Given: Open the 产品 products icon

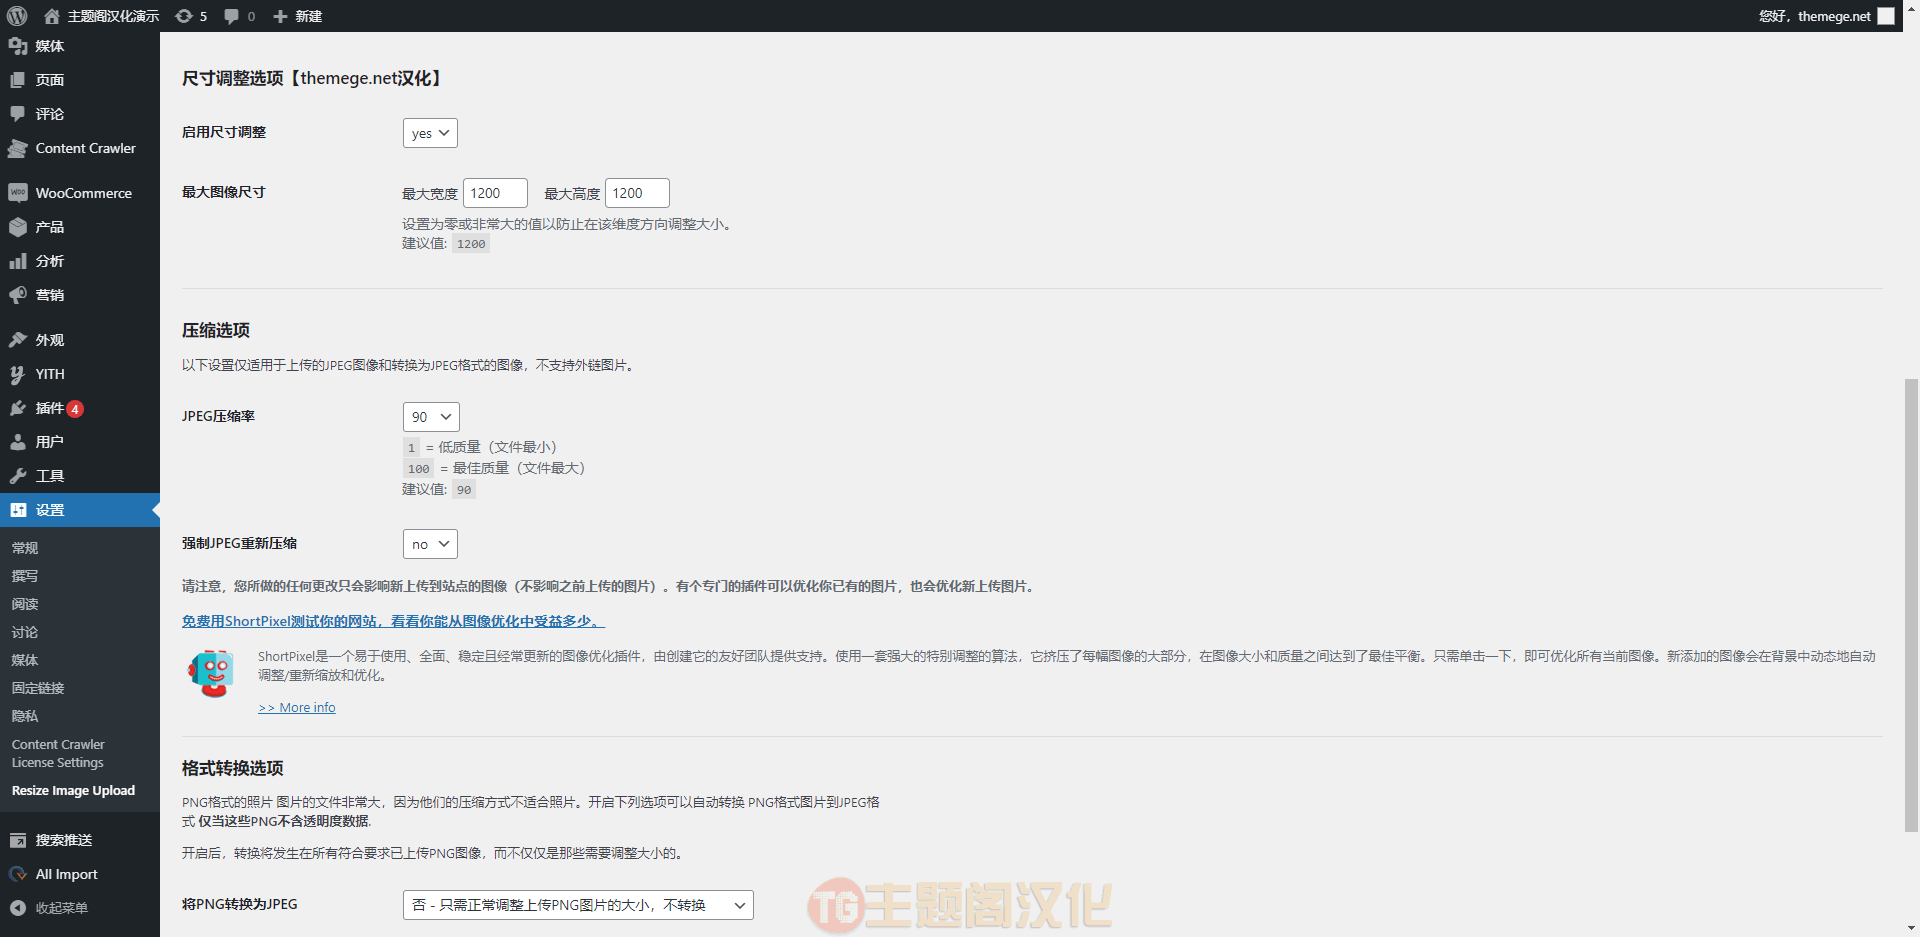Looking at the screenshot, I should pyautogui.click(x=18, y=227).
